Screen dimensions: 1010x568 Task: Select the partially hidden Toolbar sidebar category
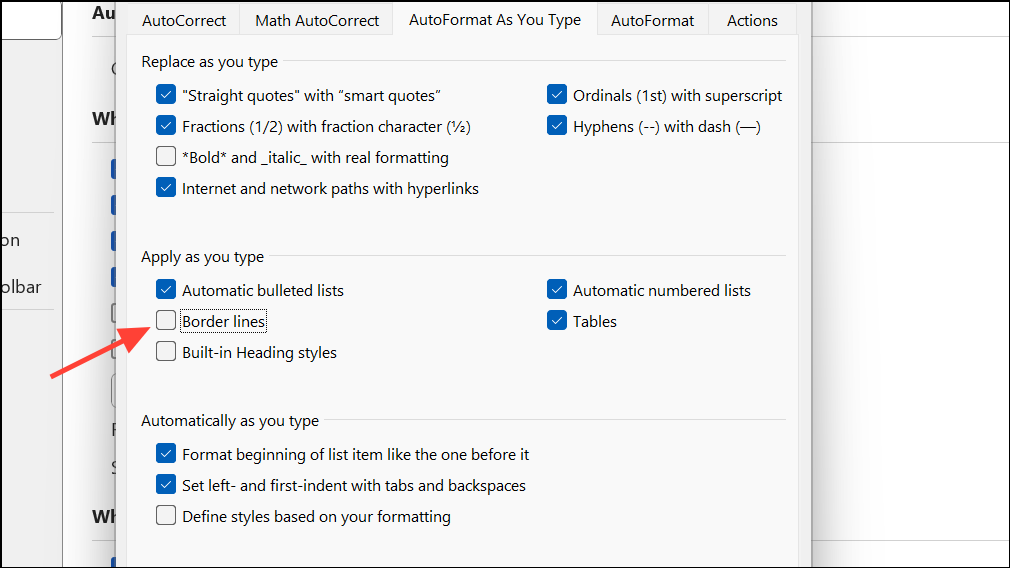[22, 287]
